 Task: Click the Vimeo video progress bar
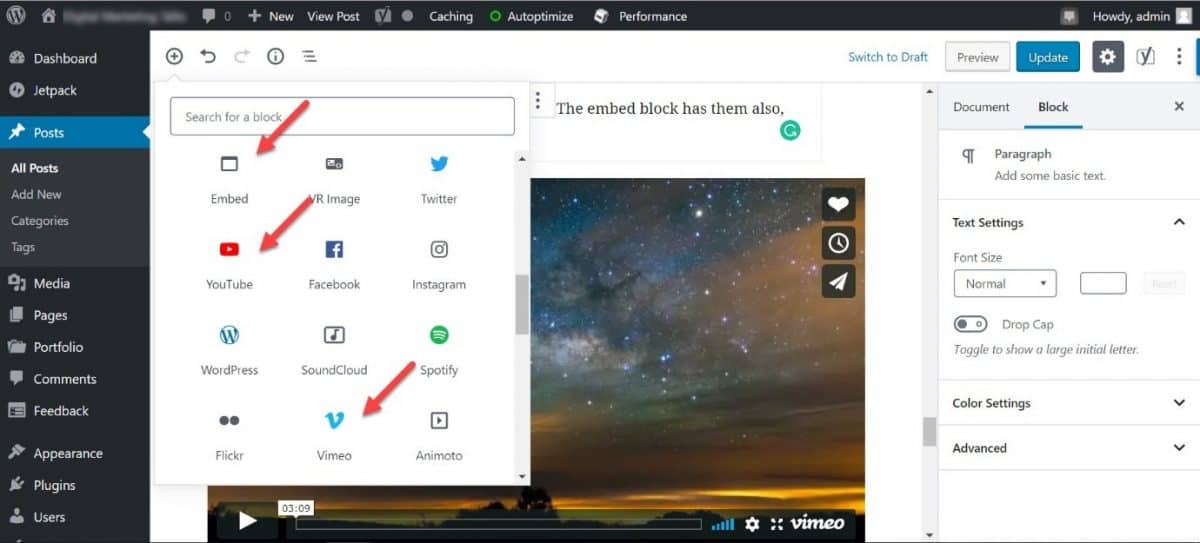coord(498,523)
